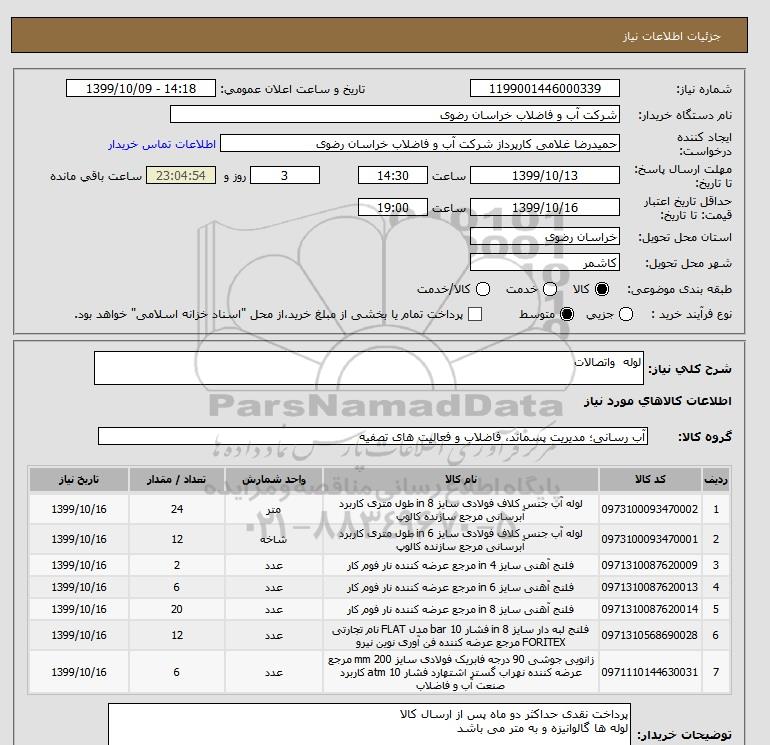Click quantity 20 in row 5

click(x=177, y=609)
